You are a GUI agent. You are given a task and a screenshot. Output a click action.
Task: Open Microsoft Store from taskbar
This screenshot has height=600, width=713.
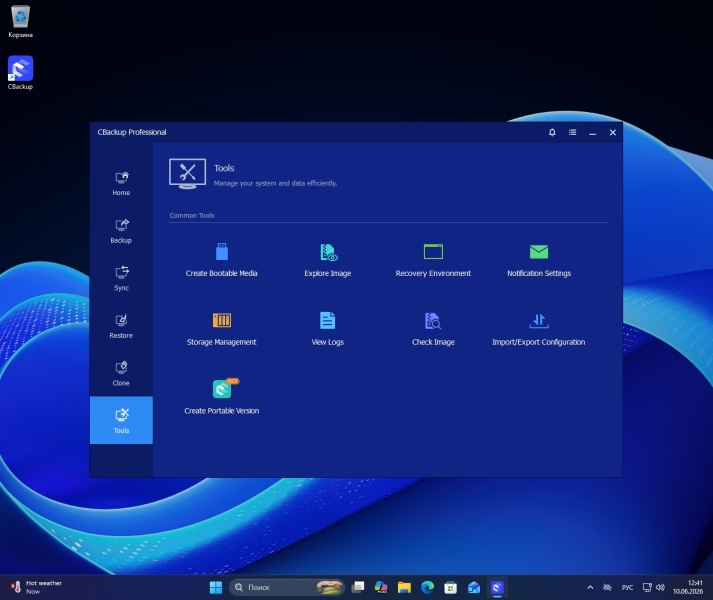pos(451,587)
